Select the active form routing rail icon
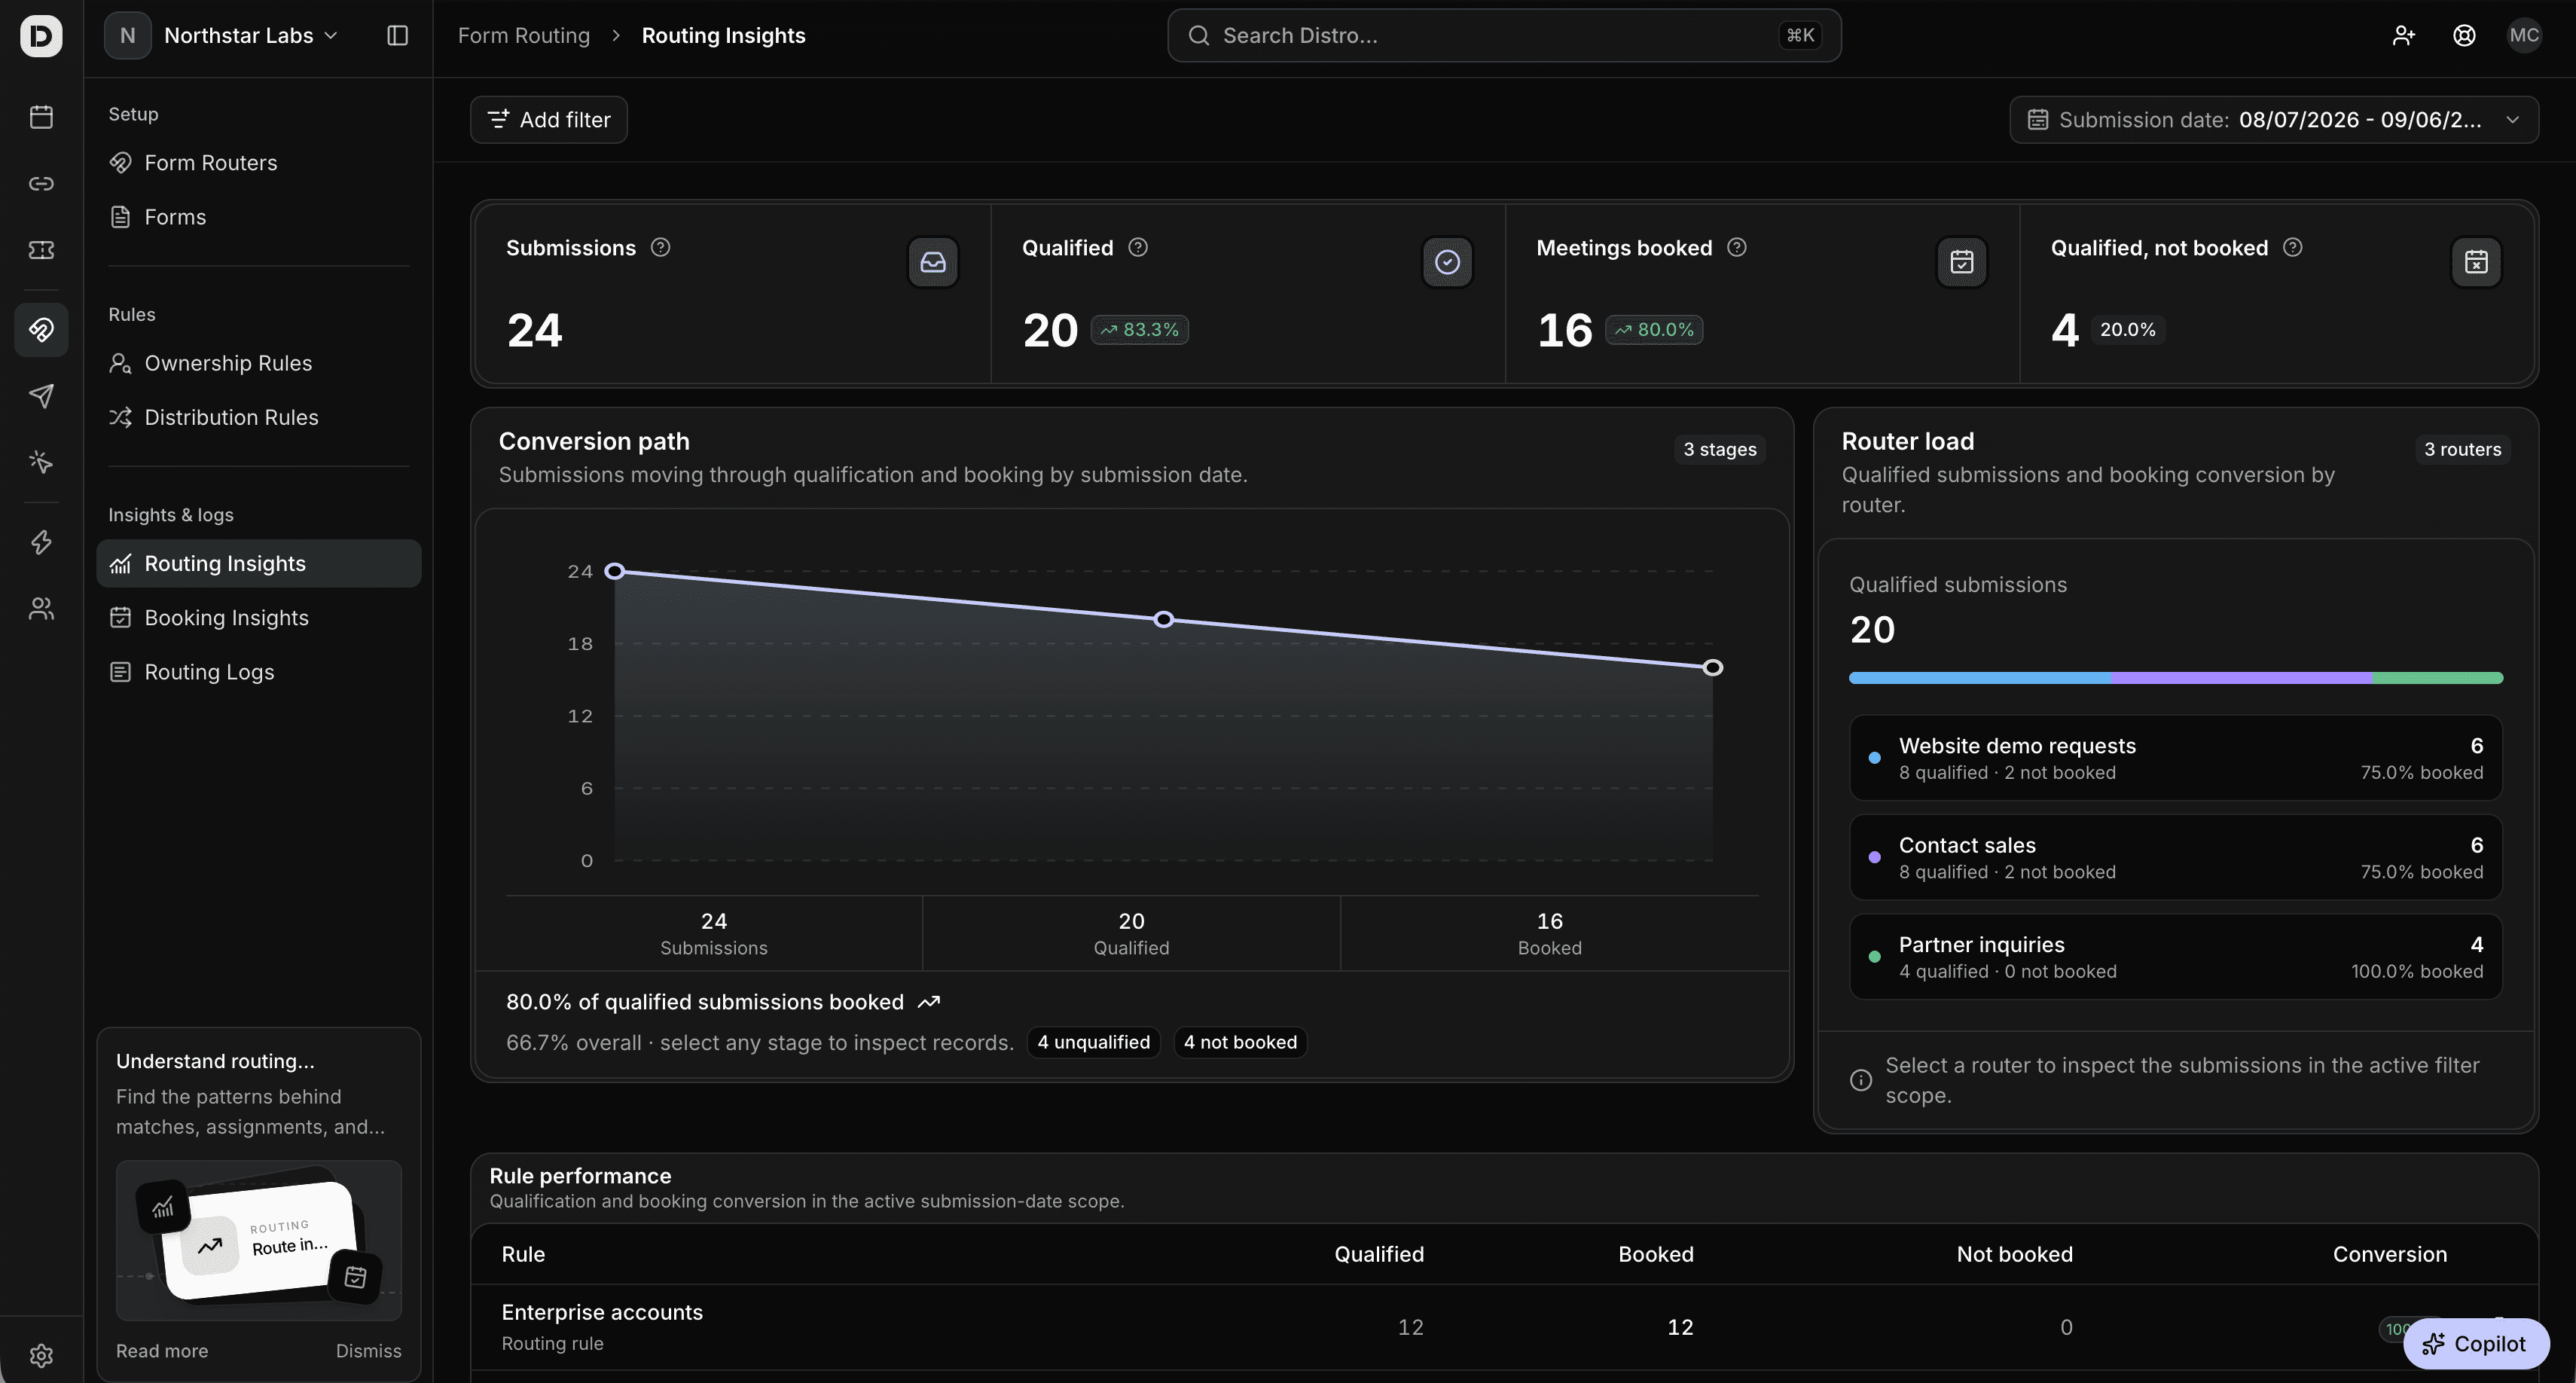Image resolution: width=2576 pixels, height=1383 pixels. tap(41, 329)
